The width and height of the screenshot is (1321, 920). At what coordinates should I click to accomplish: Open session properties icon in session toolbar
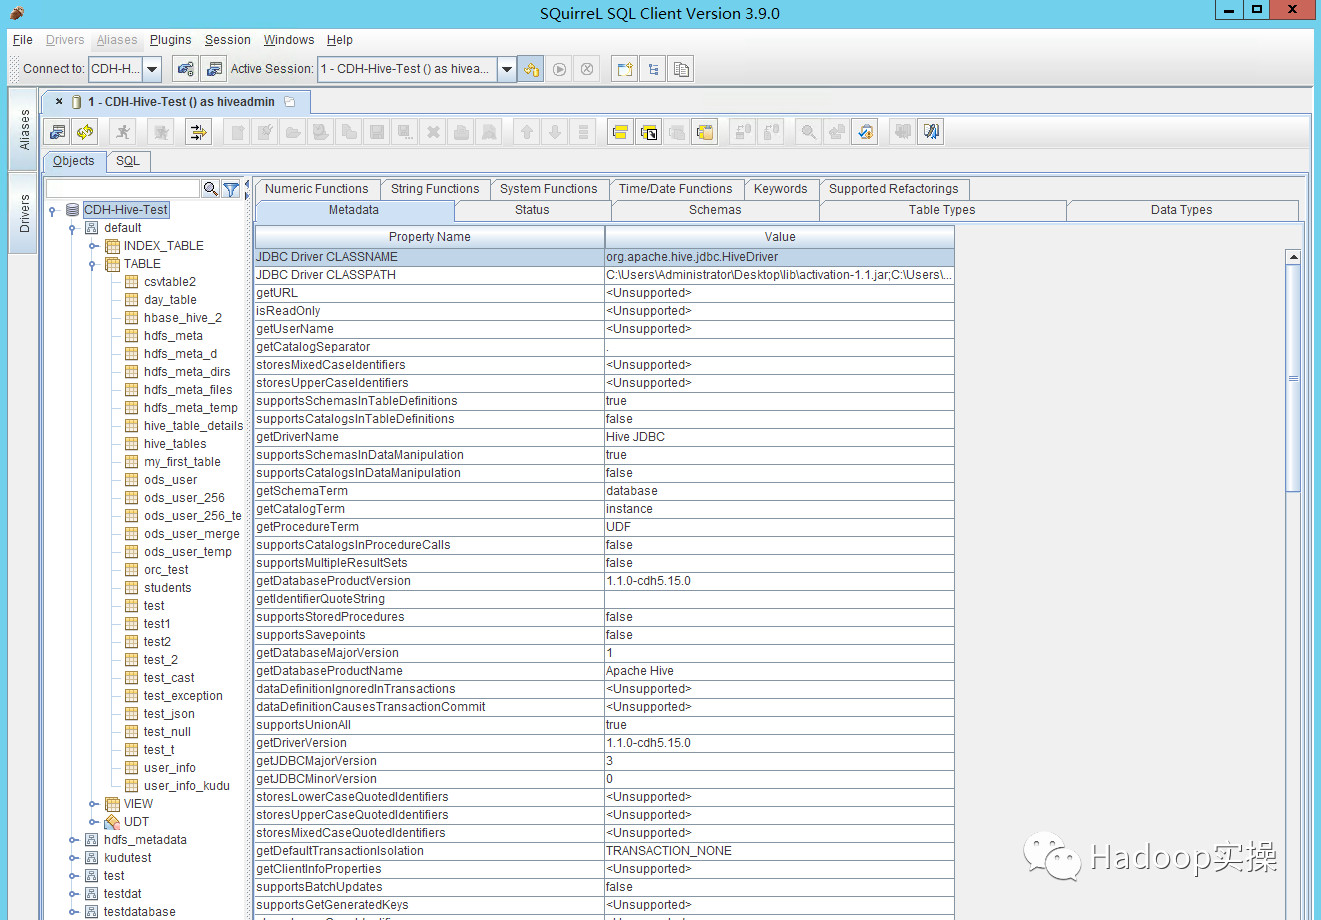click(57, 132)
